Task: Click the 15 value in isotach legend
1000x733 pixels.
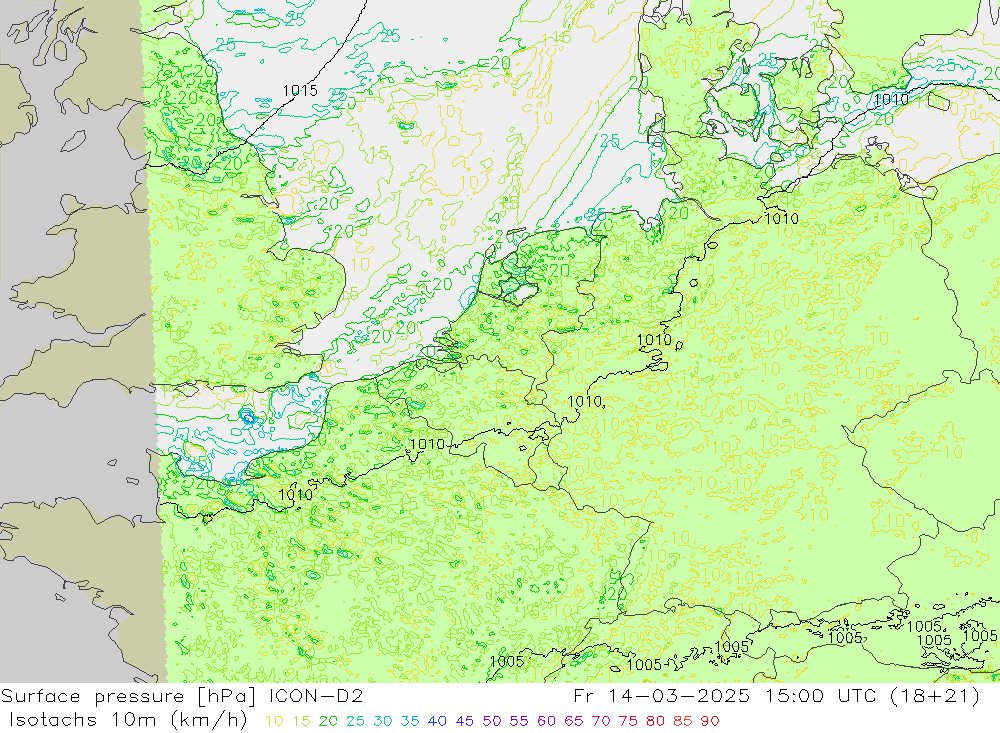Action: (x=301, y=722)
